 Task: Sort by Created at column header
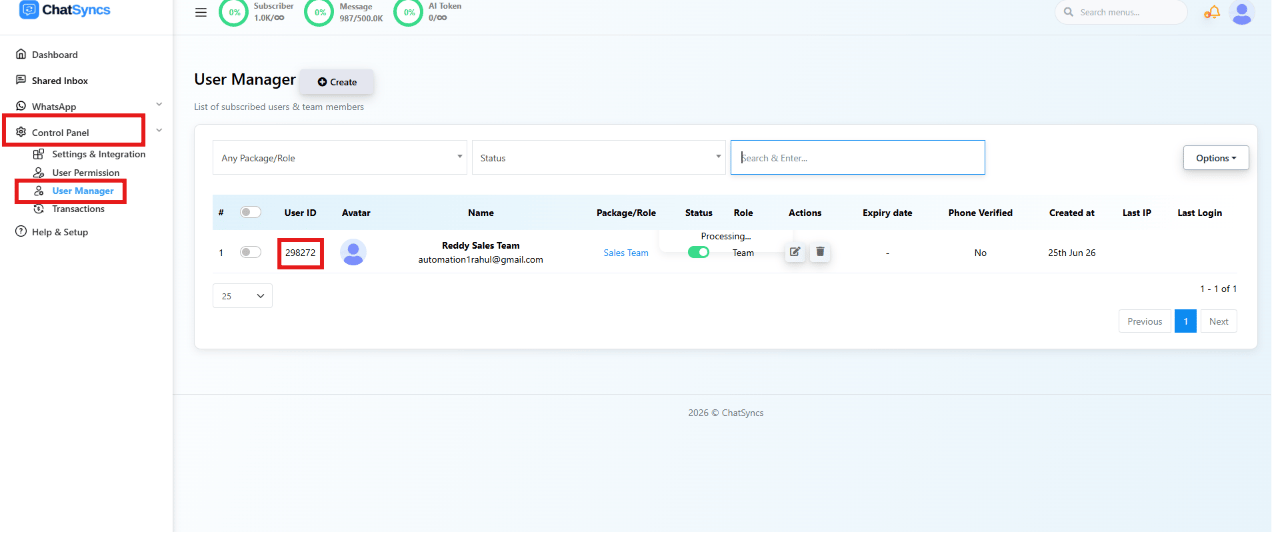tap(1072, 213)
